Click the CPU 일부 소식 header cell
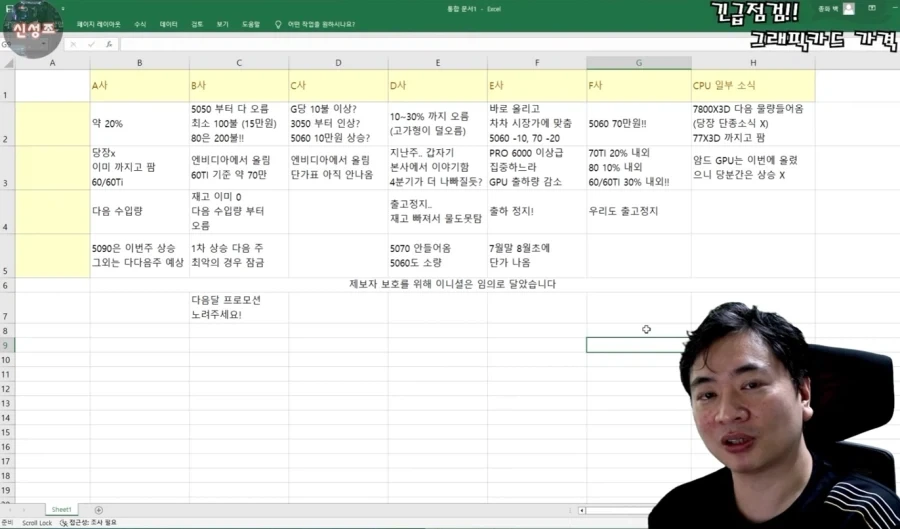The width and height of the screenshot is (900, 529). pyautogui.click(x=753, y=86)
